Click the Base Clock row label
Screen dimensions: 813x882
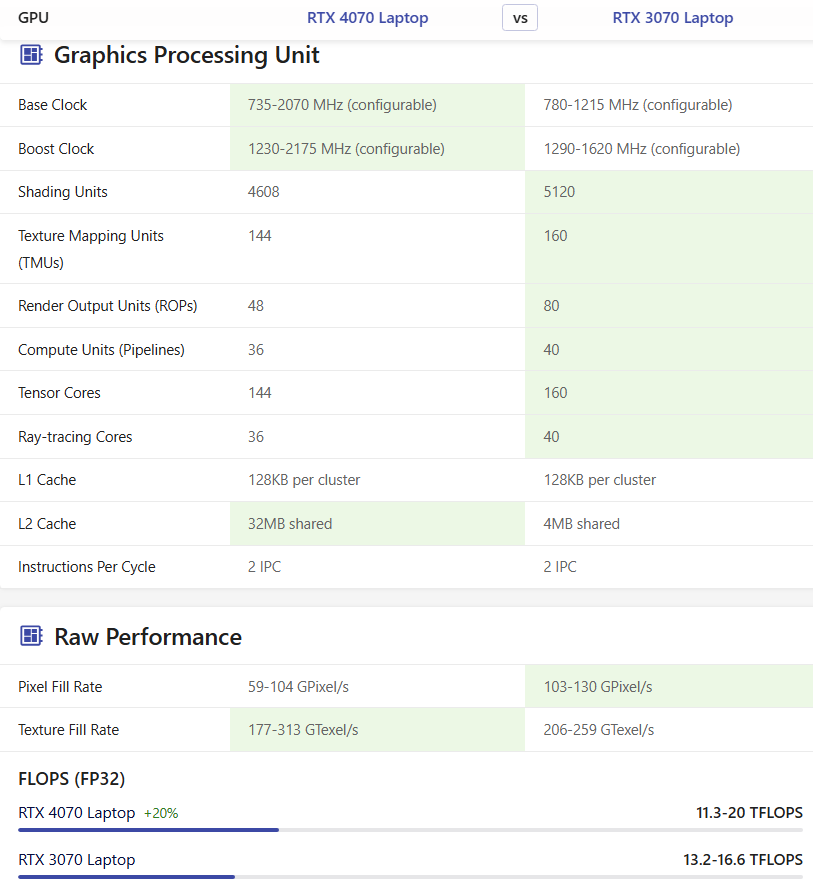[52, 105]
